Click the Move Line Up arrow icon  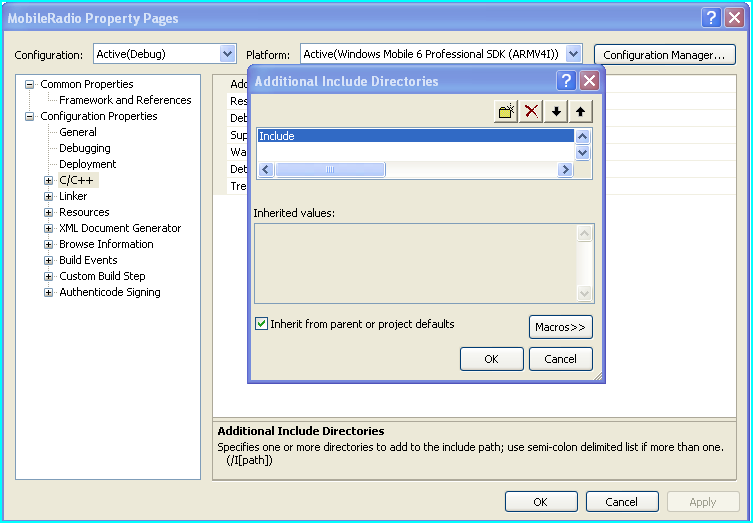pyautogui.click(x=581, y=111)
